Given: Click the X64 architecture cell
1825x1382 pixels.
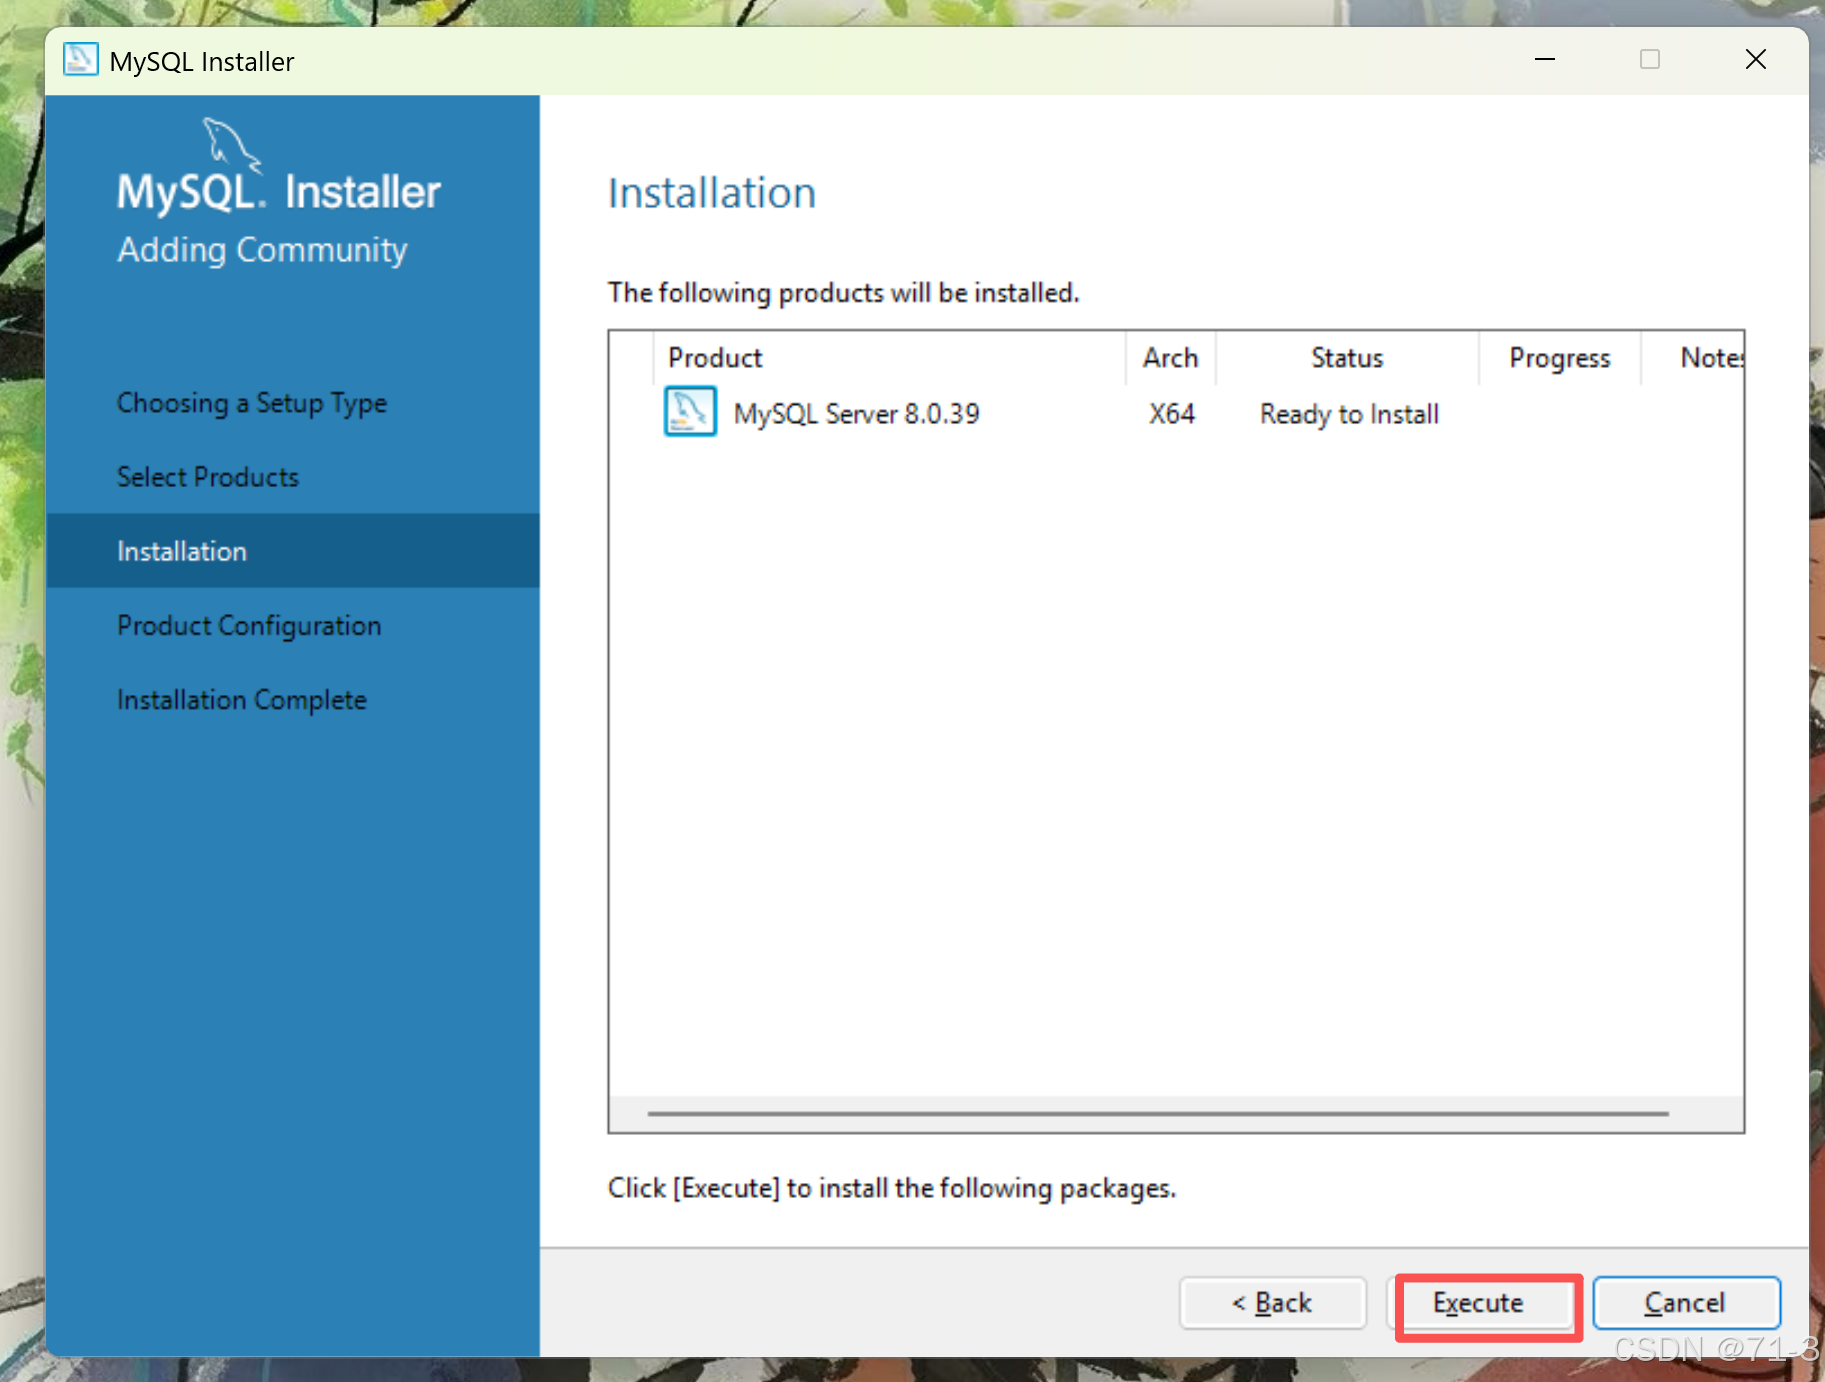Looking at the screenshot, I should tap(1172, 414).
